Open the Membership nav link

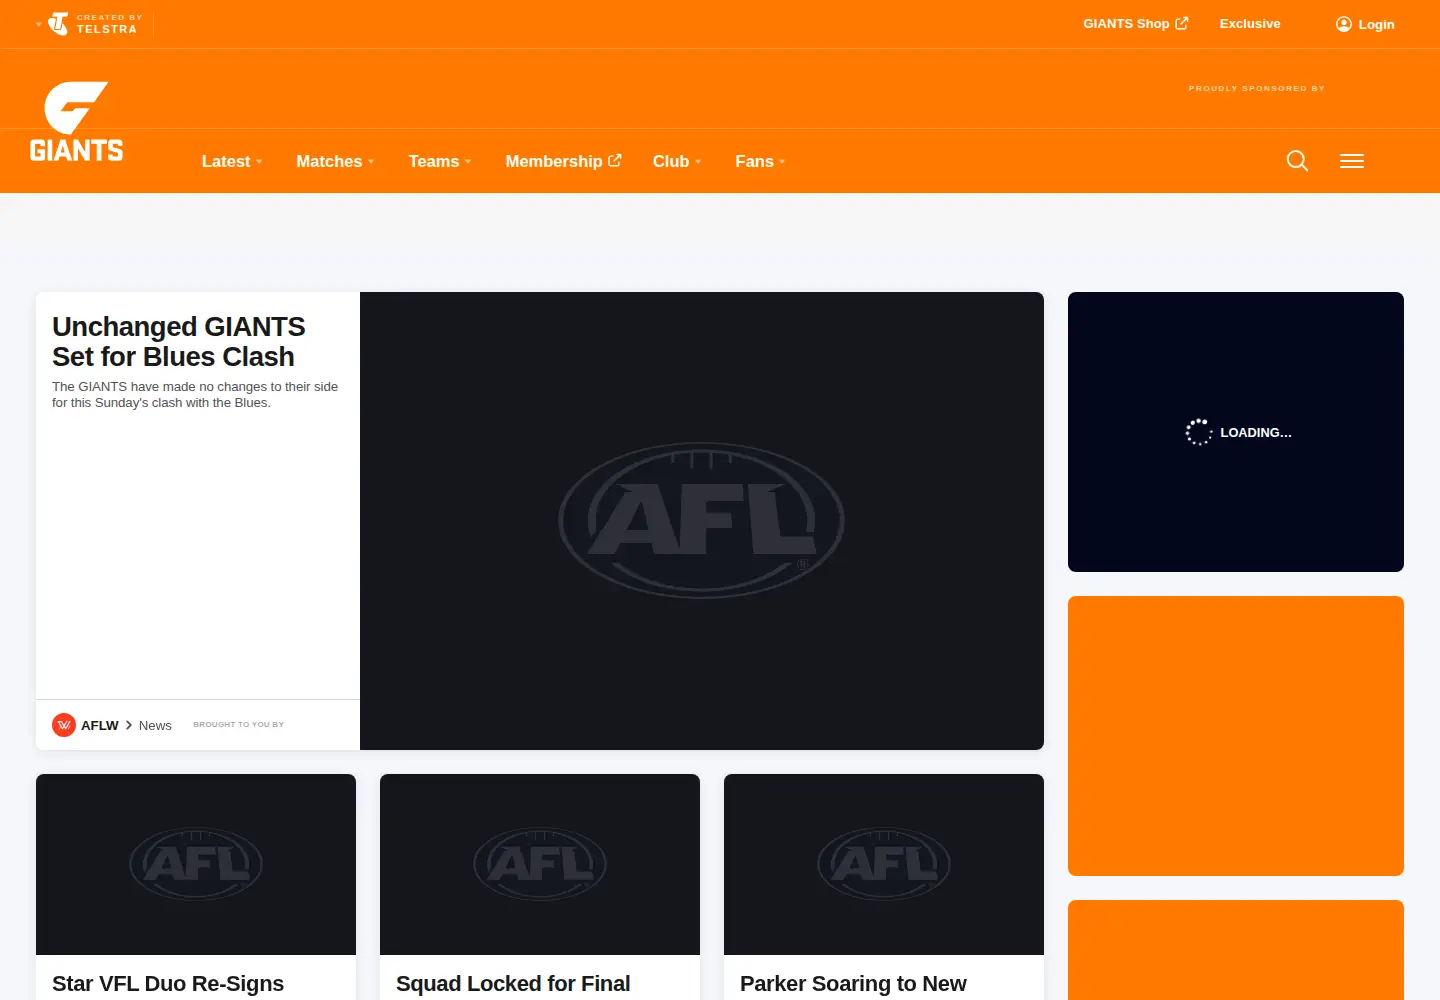[563, 161]
